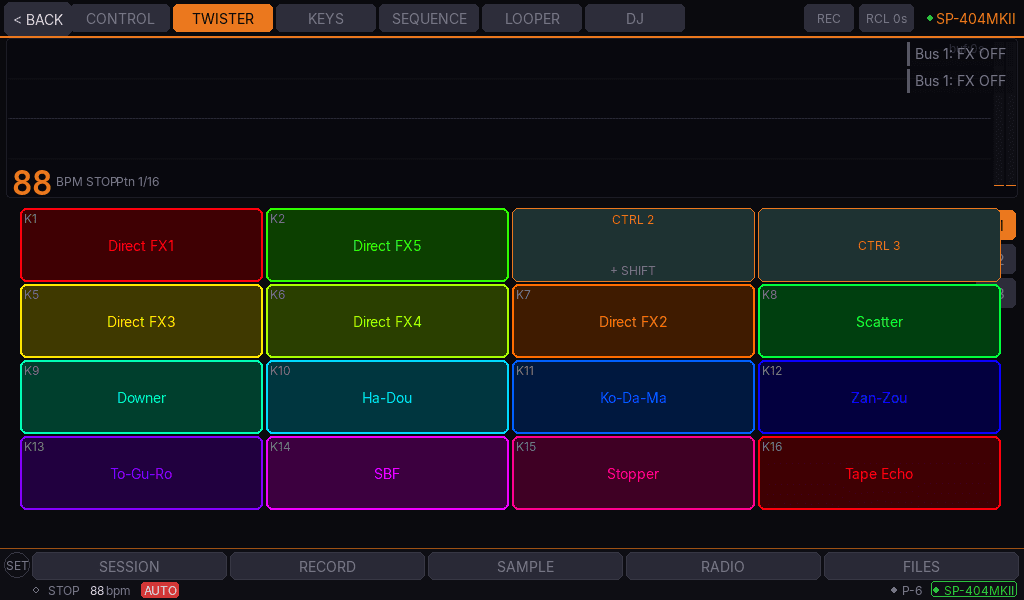The image size is (1024, 600).
Task: Trigger the CTRL 2 + SHIFT pad
Action: (633, 245)
